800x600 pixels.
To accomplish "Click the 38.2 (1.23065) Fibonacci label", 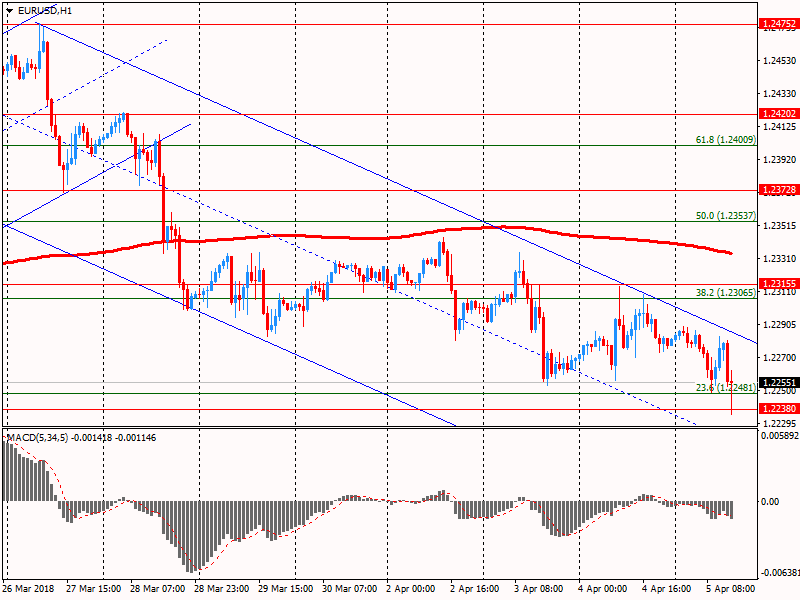I will pyautogui.click(x=726, y=293).
